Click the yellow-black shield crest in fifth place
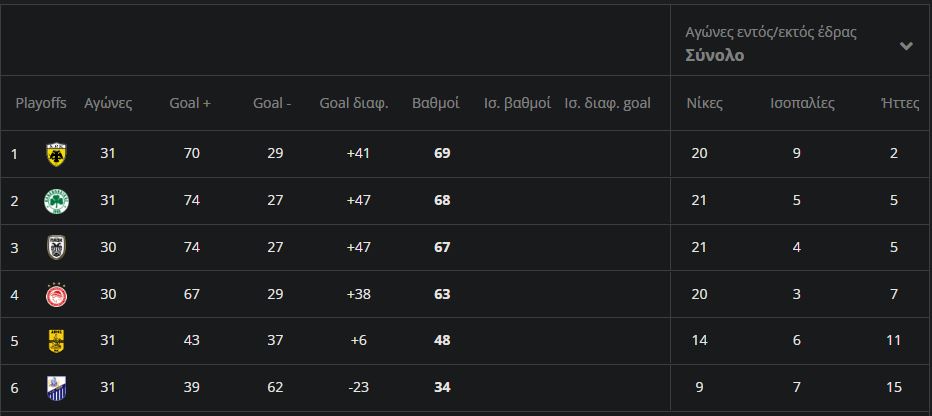This screenshot has width=932, height=416. point(56,341)
